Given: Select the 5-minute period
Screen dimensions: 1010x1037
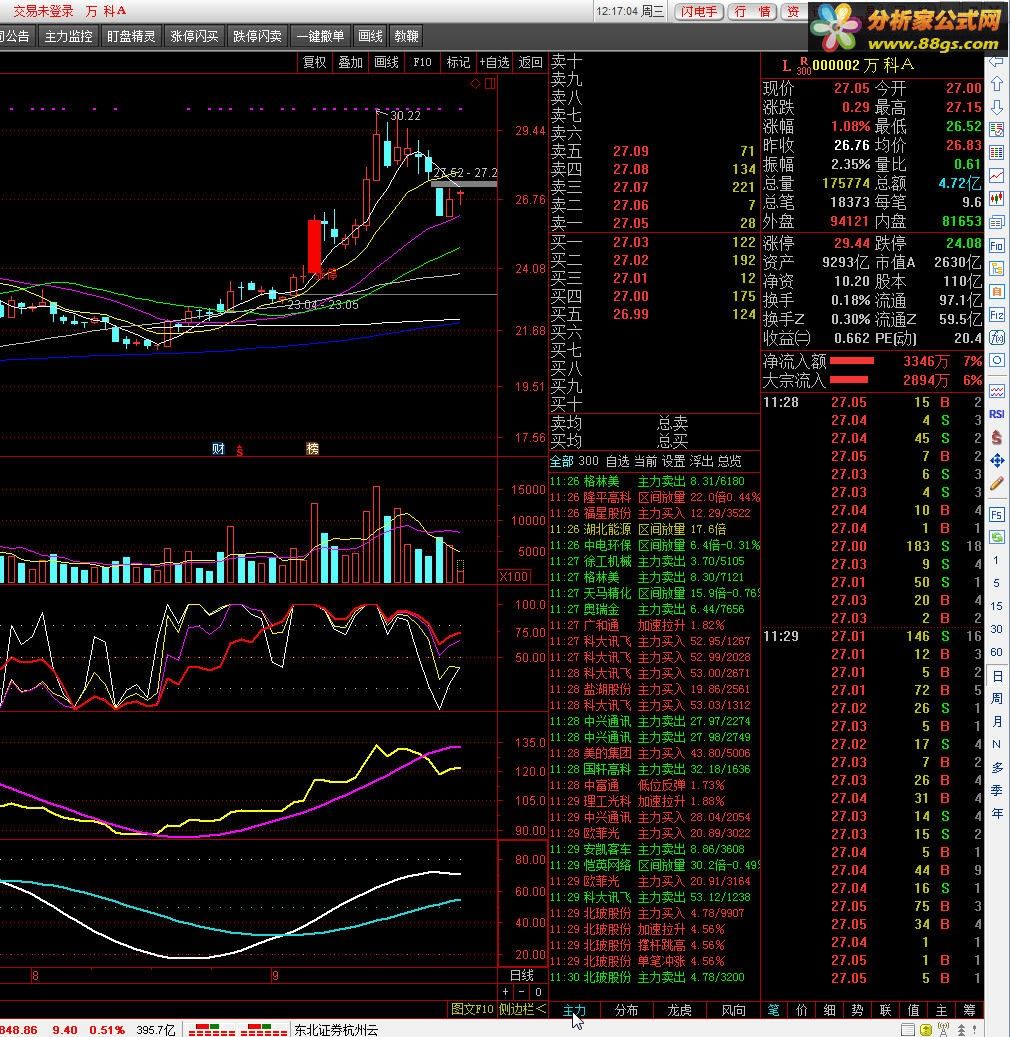Looking at the screenshot, I should [996, 583].
